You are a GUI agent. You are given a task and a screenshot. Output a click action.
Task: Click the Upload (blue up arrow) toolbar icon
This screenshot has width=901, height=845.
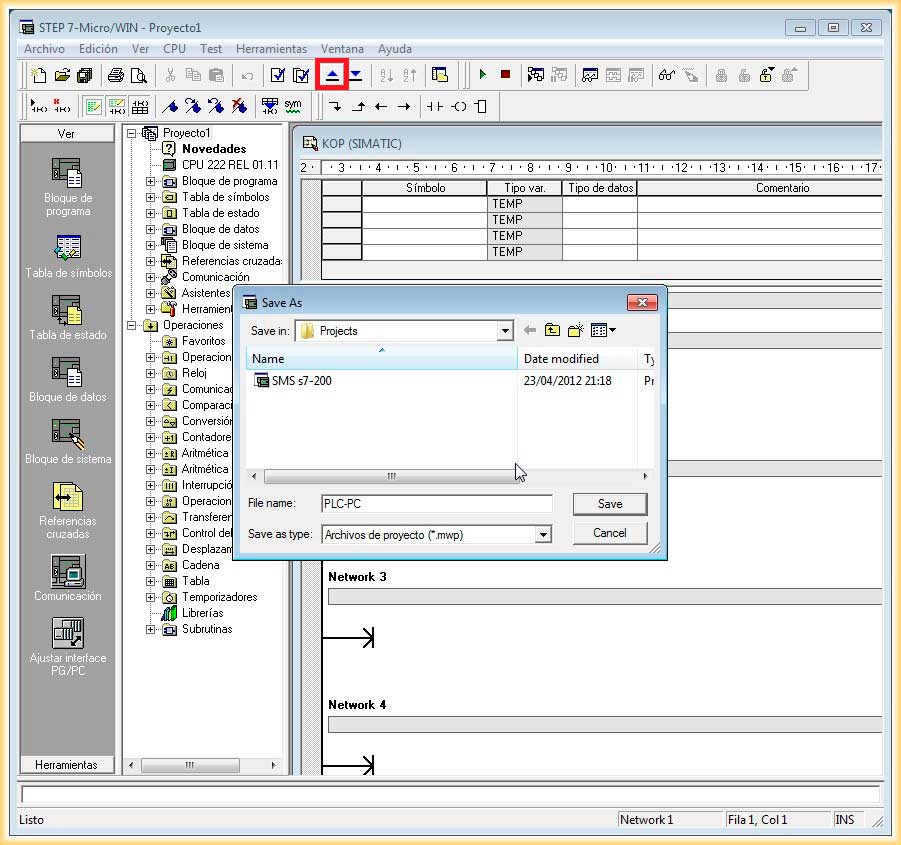(332, 75)
